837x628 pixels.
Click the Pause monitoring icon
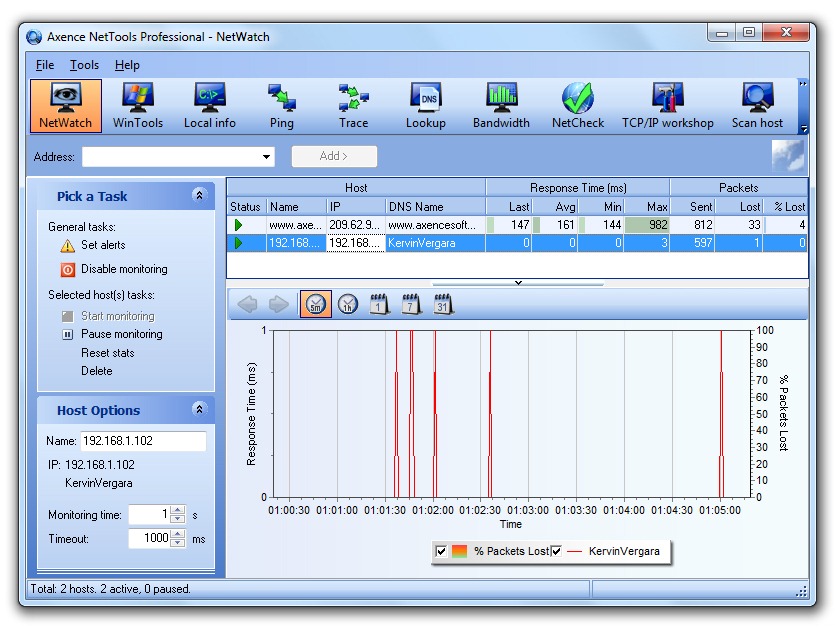[x=68, y=335]
